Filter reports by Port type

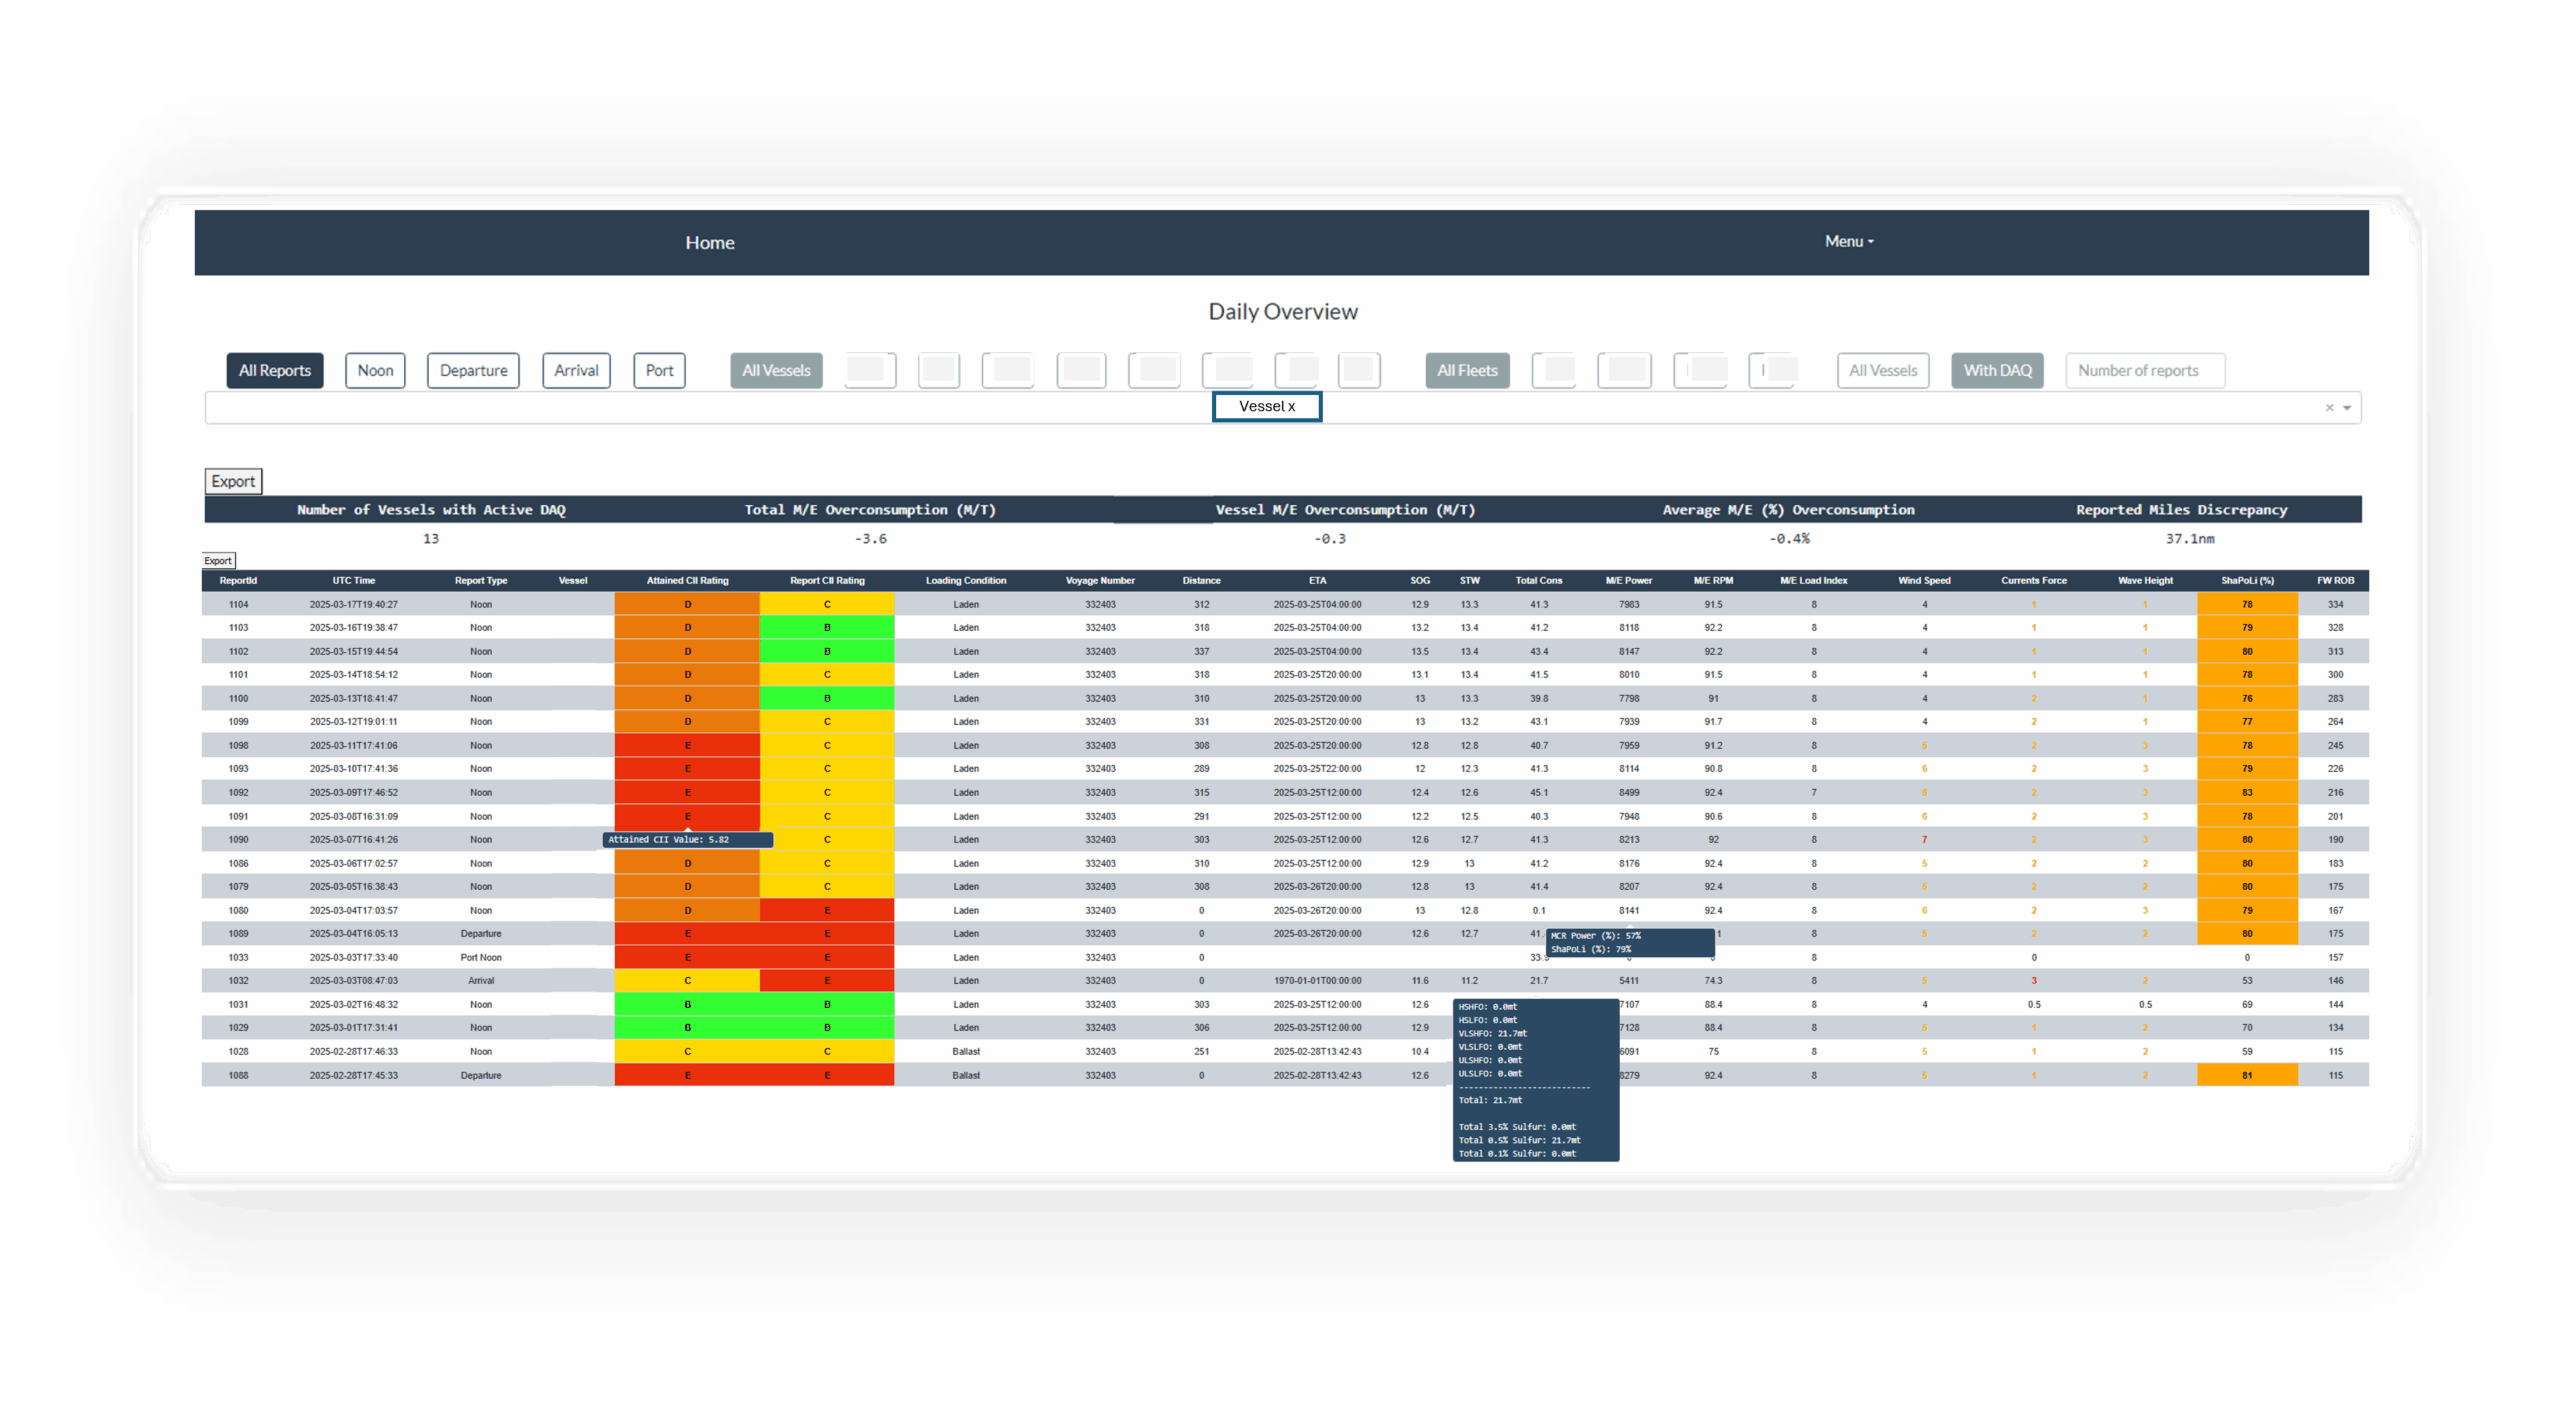(x=659, y=371)
